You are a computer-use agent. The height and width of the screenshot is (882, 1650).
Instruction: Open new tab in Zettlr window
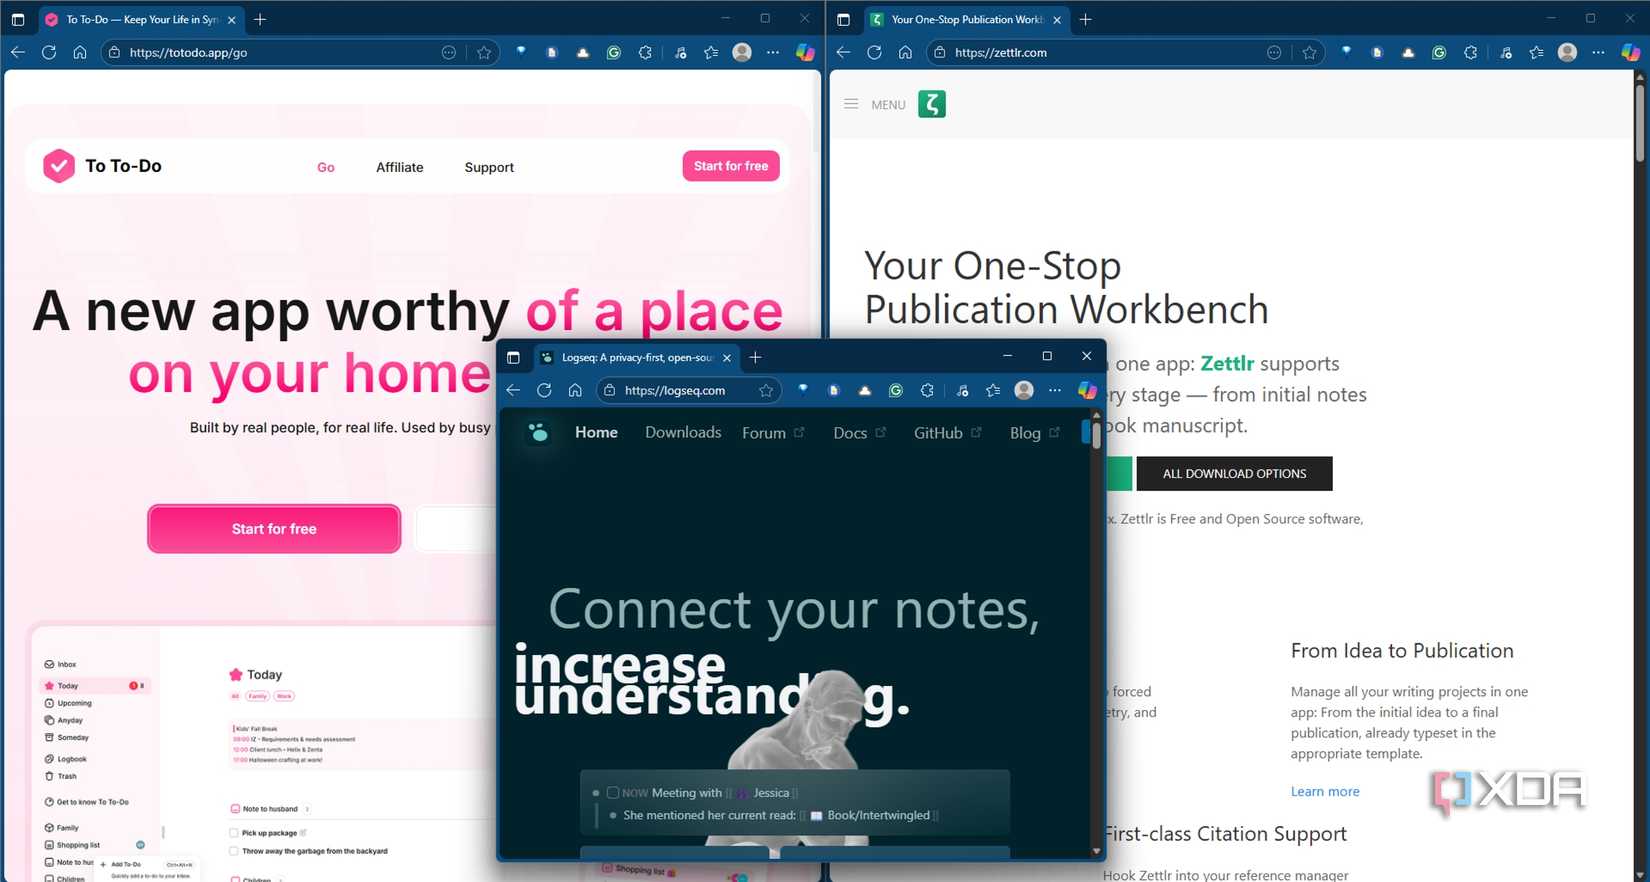[1085, 19]
